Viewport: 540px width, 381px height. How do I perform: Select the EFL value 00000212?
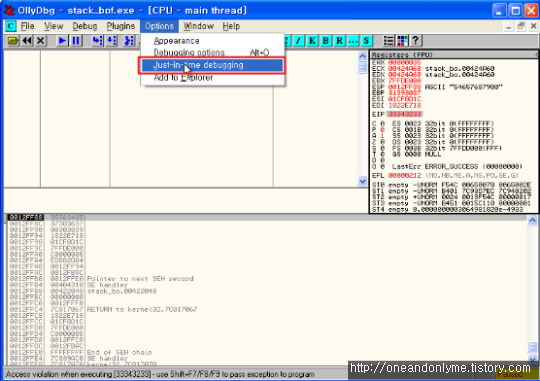(x=405, y=176)
